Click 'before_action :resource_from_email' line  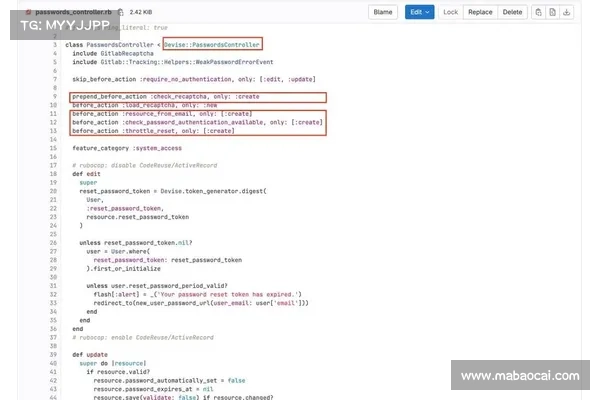coord(162,114)
